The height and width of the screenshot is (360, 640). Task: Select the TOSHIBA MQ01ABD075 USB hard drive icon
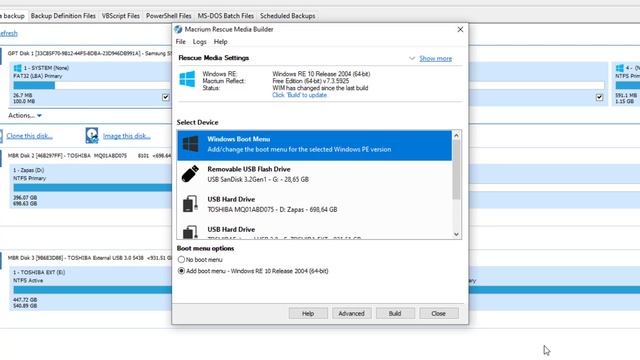190,204
